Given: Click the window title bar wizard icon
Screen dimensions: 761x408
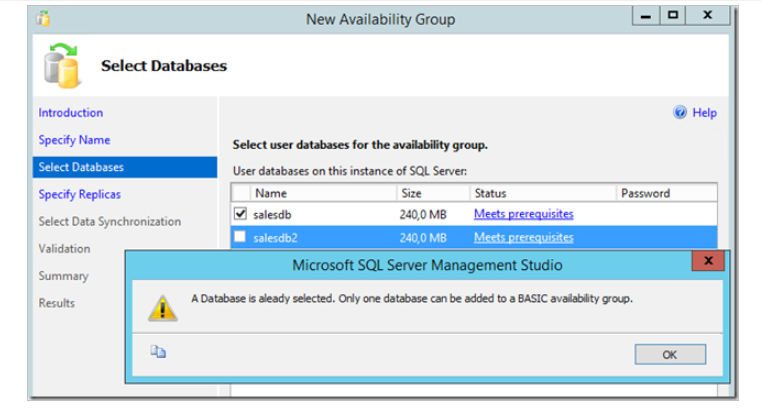Looking at the screenshot, I should click(43, 19).
